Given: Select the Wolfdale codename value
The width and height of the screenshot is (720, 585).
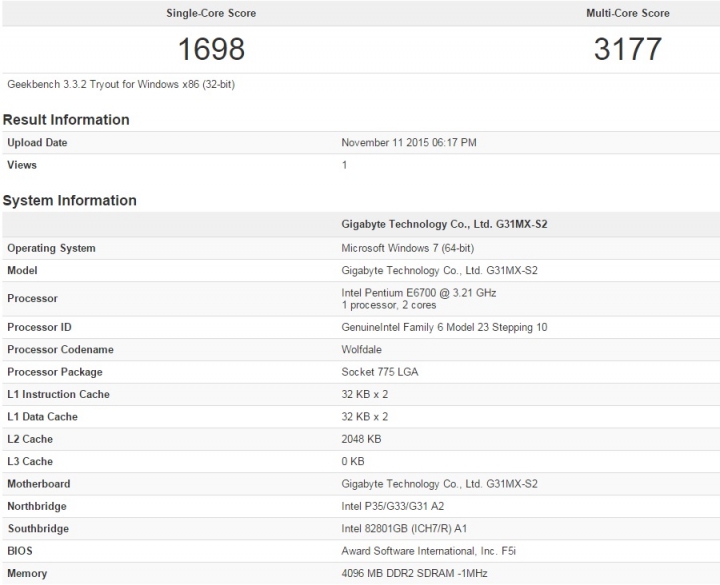Looking at the screenshot, I should (x=361, y=349).
